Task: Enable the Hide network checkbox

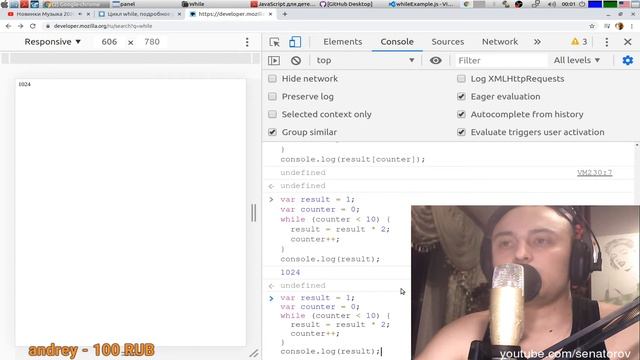Action: pyautogui.click(x=272, y=78)
